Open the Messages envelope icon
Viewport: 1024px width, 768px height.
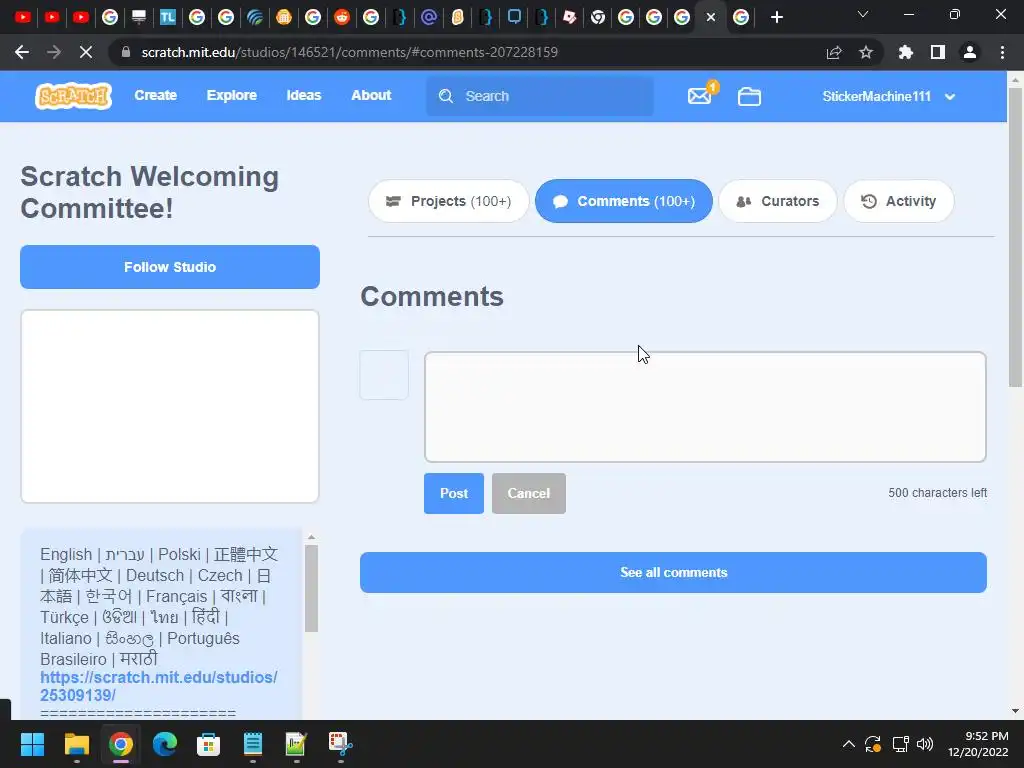click(x=699, y=96)
